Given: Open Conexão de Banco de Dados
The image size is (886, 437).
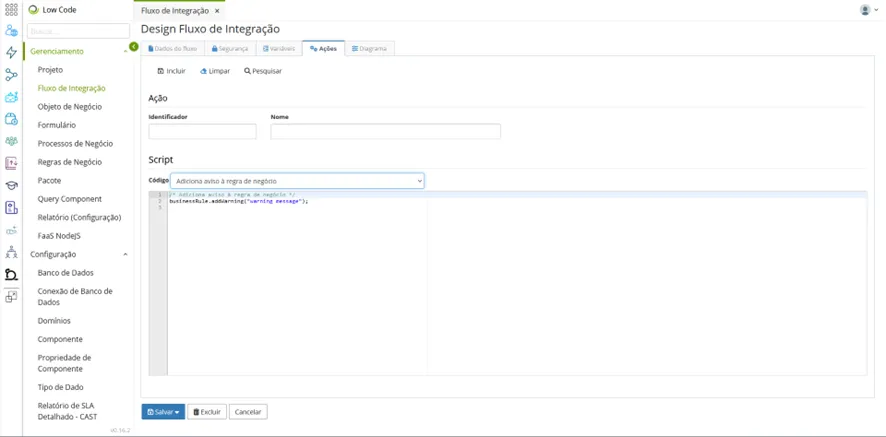Looking at the screenshot, I should click(x=75, y=297).
